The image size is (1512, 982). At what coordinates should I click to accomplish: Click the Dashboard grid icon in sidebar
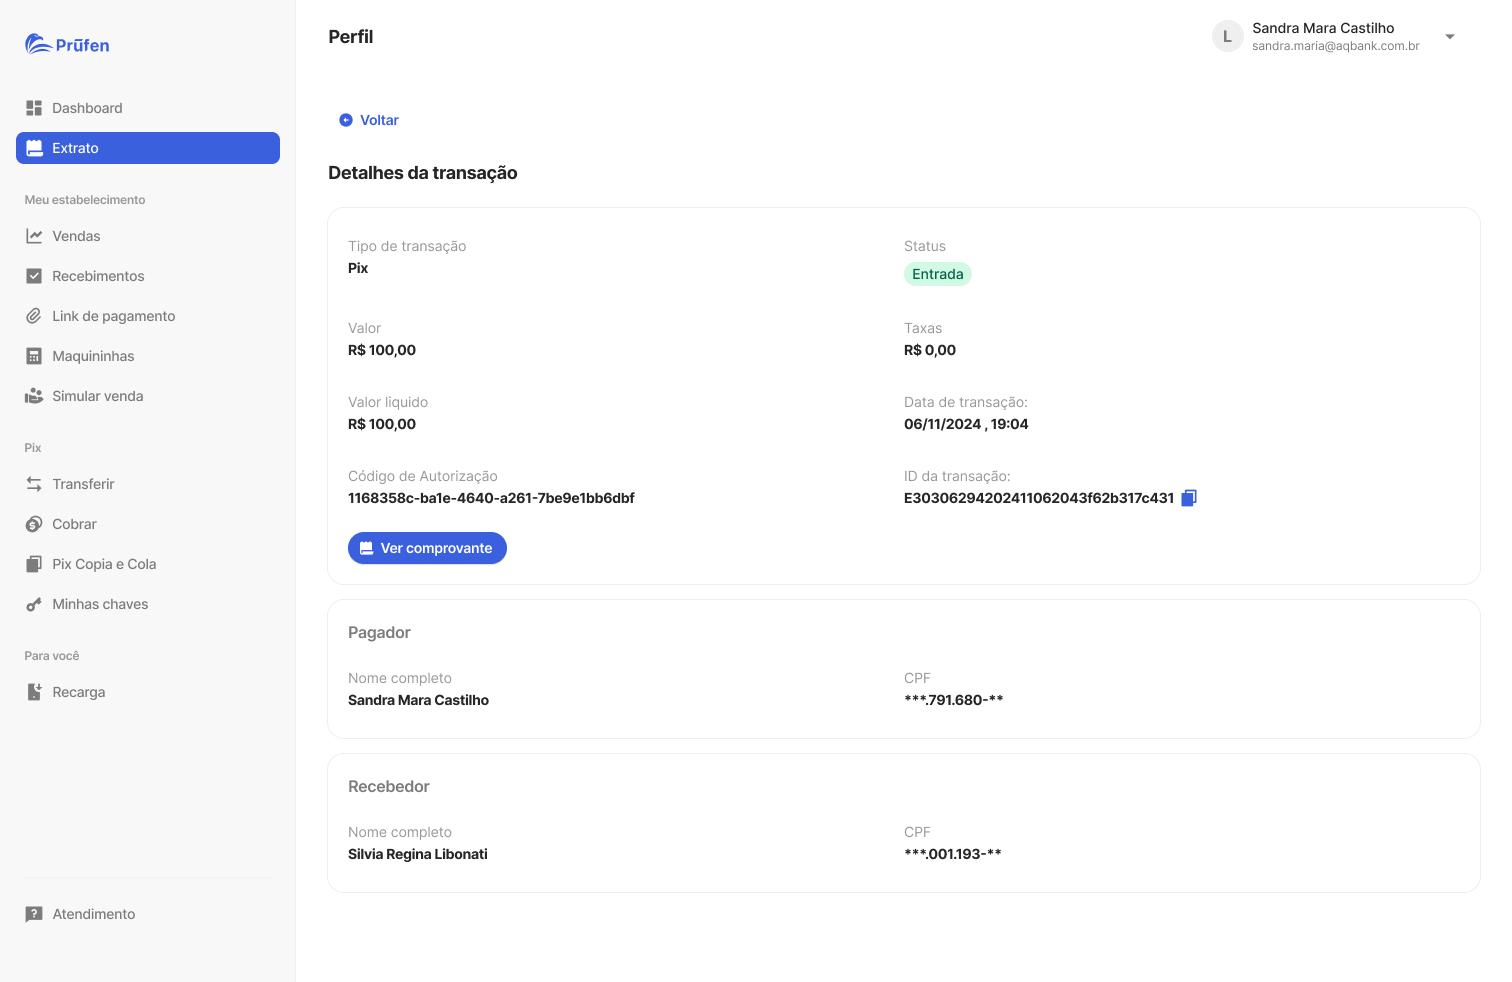(34, 108)
